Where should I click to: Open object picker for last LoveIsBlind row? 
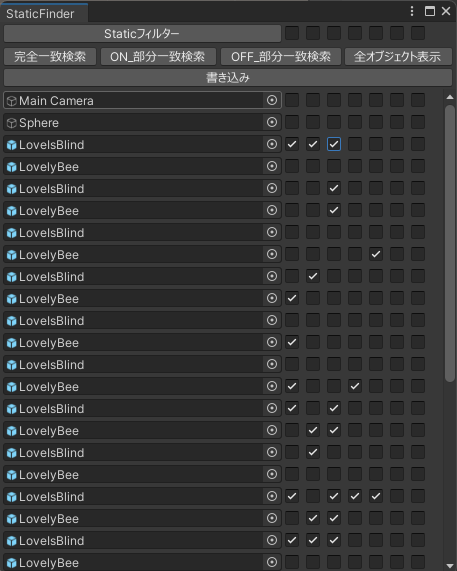[x=272, y=540]
